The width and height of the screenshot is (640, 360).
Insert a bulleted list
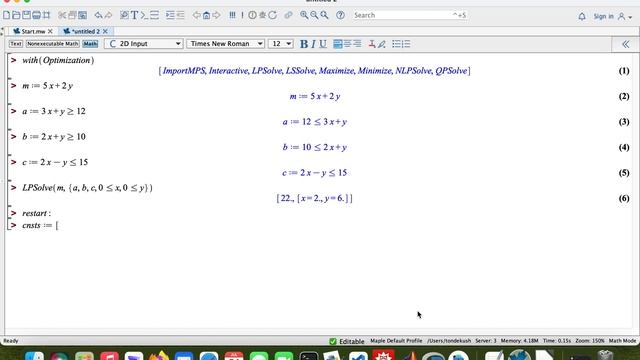[396, 44]
